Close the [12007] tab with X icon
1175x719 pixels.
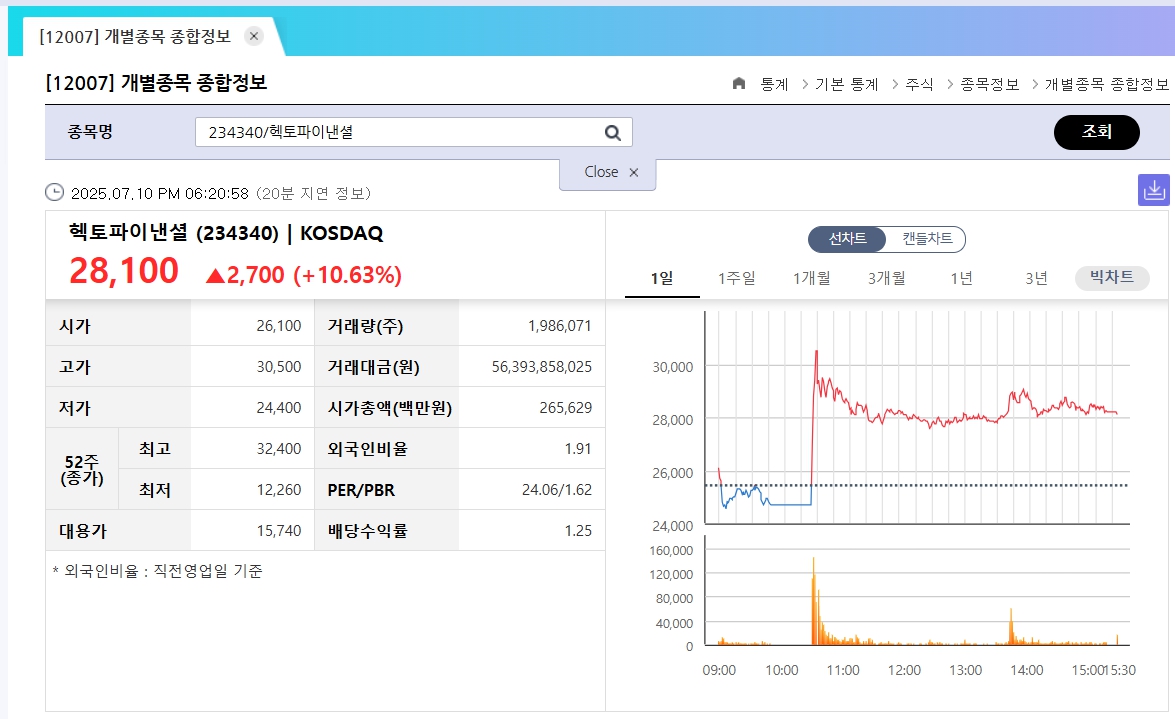click(254, 36)
